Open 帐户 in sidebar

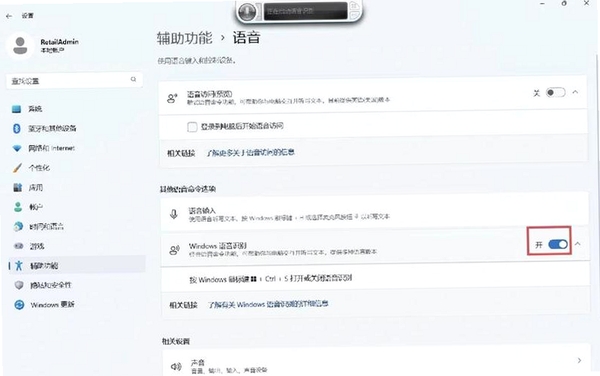tap(36, 207)
